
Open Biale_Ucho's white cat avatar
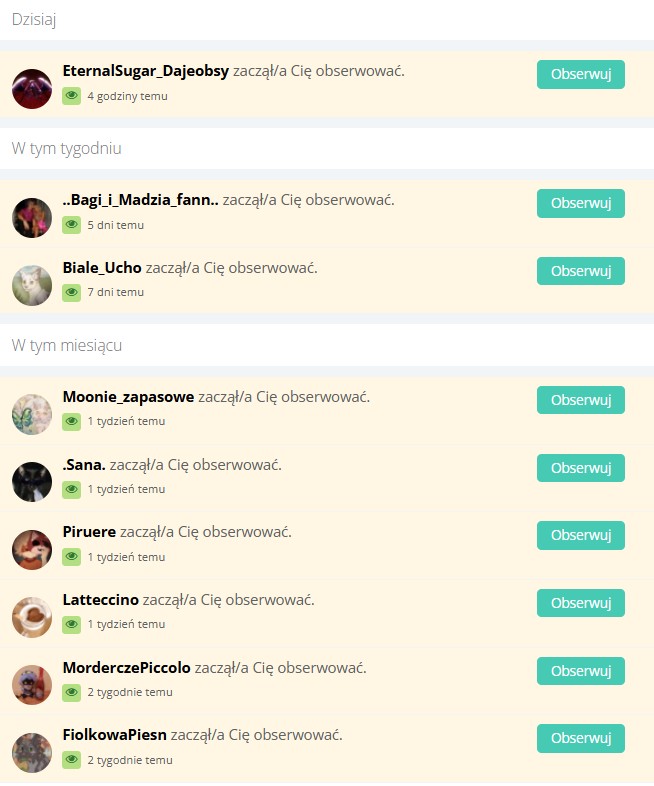coord(32,285)
